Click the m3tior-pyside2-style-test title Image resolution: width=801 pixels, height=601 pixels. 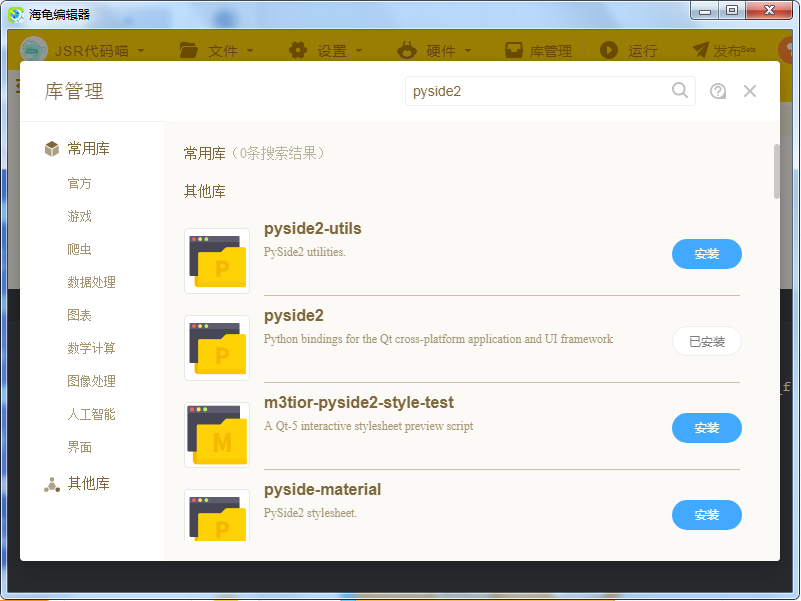tap(359, 402)
